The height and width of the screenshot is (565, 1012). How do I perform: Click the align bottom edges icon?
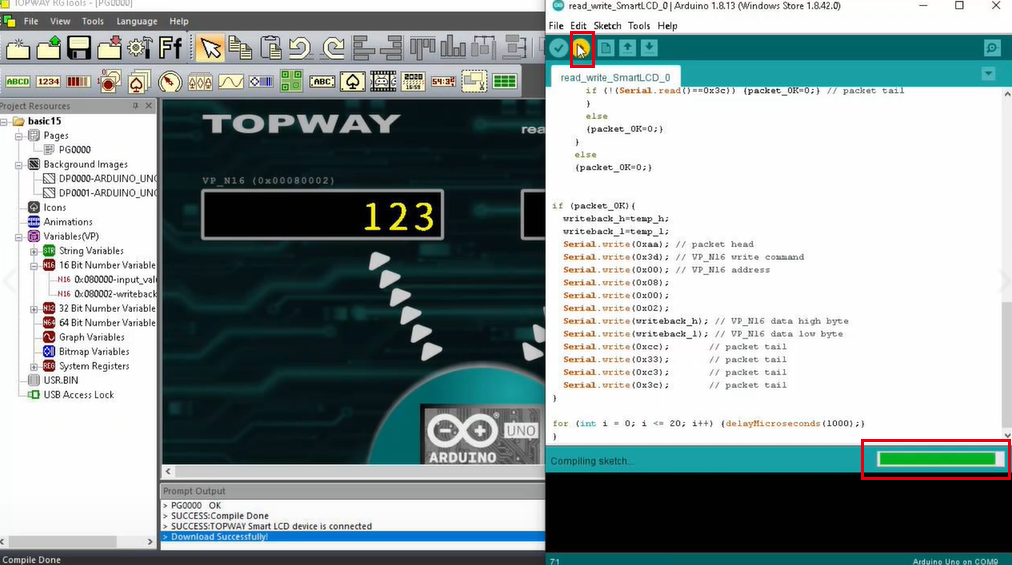[453, 48]
